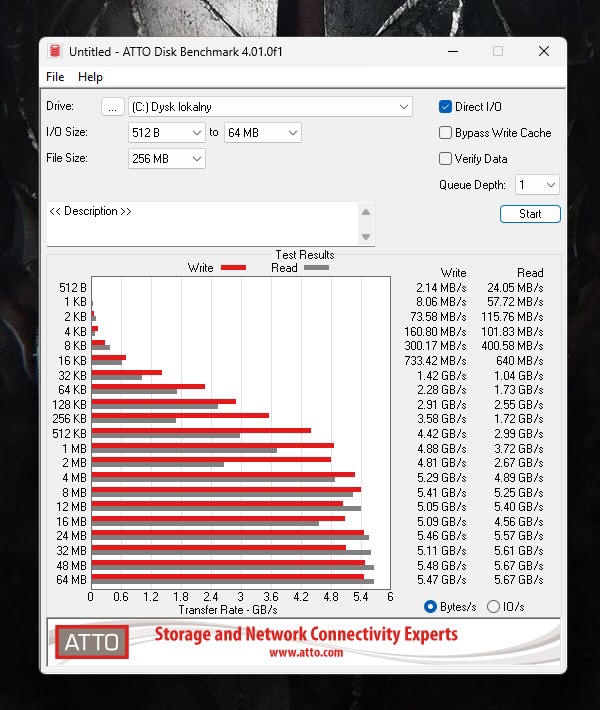Click the drive browse "..." button

pyautogui.click(x=113, y=107)
